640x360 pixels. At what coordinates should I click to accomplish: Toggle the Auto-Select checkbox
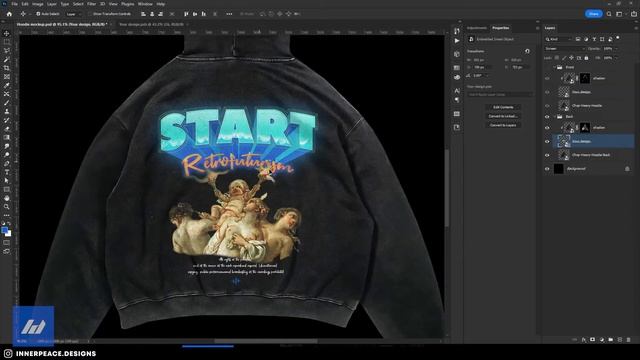coord(38,14)
